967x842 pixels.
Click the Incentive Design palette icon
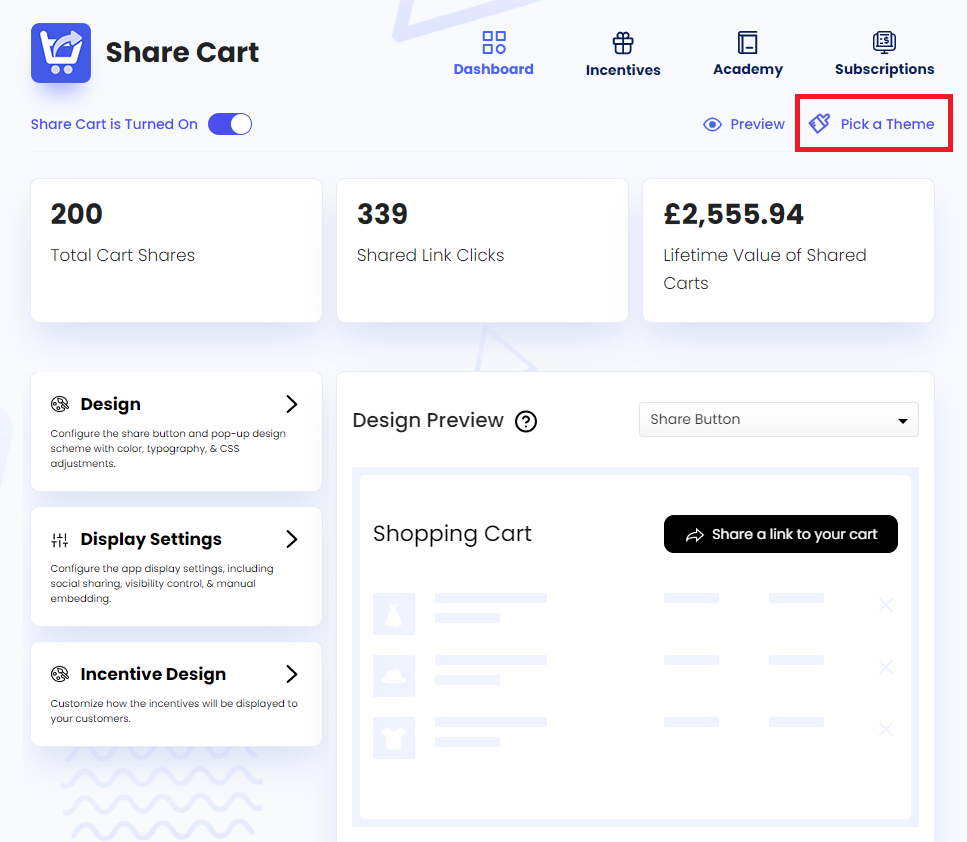(x=57, y=674)
